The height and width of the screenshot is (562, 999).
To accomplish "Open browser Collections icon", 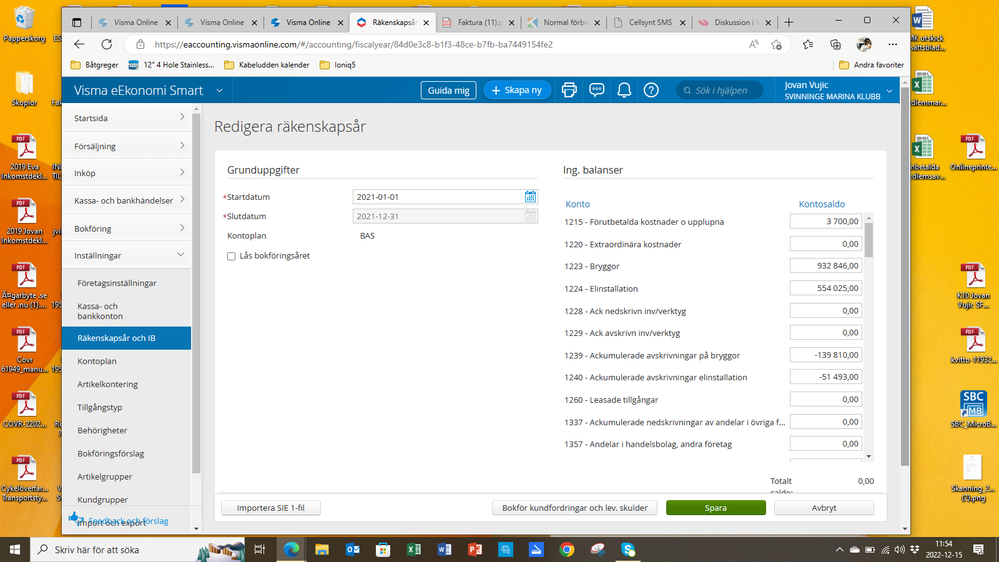I will pyautogui.click(x=835, y=45).
